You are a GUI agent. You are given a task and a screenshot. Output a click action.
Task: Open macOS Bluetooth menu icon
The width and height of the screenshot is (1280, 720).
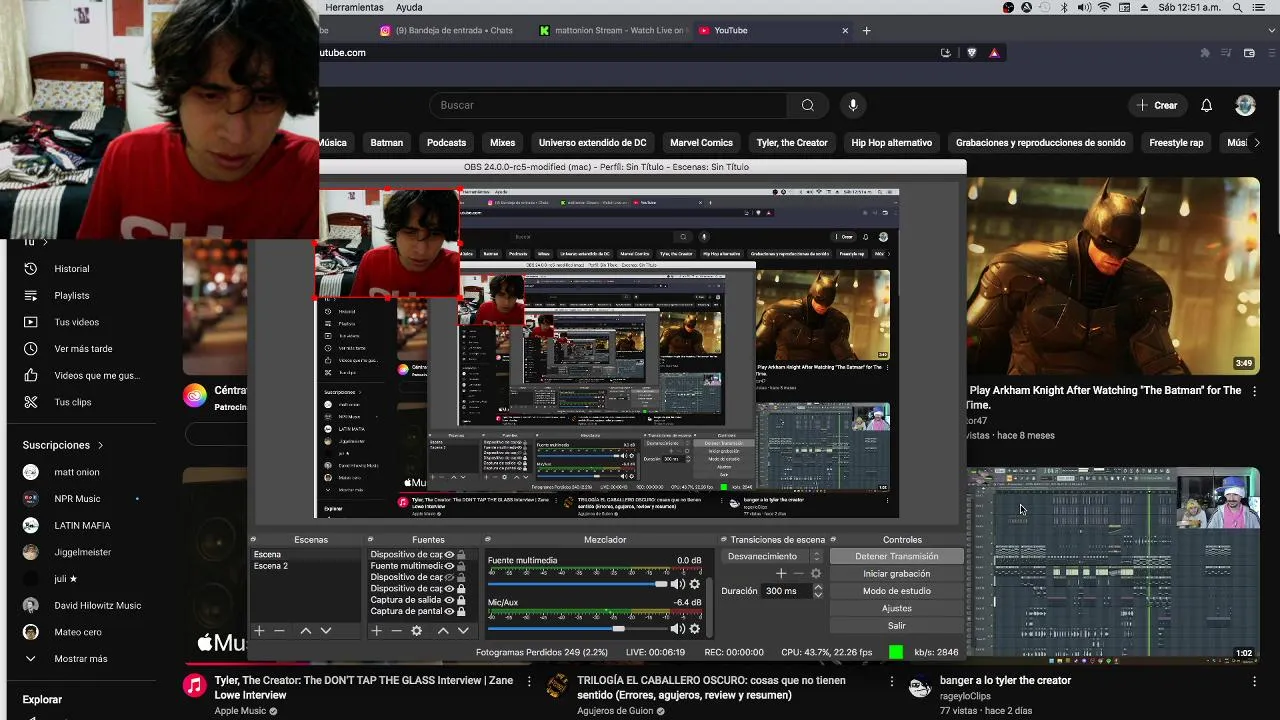[1064, 7]
